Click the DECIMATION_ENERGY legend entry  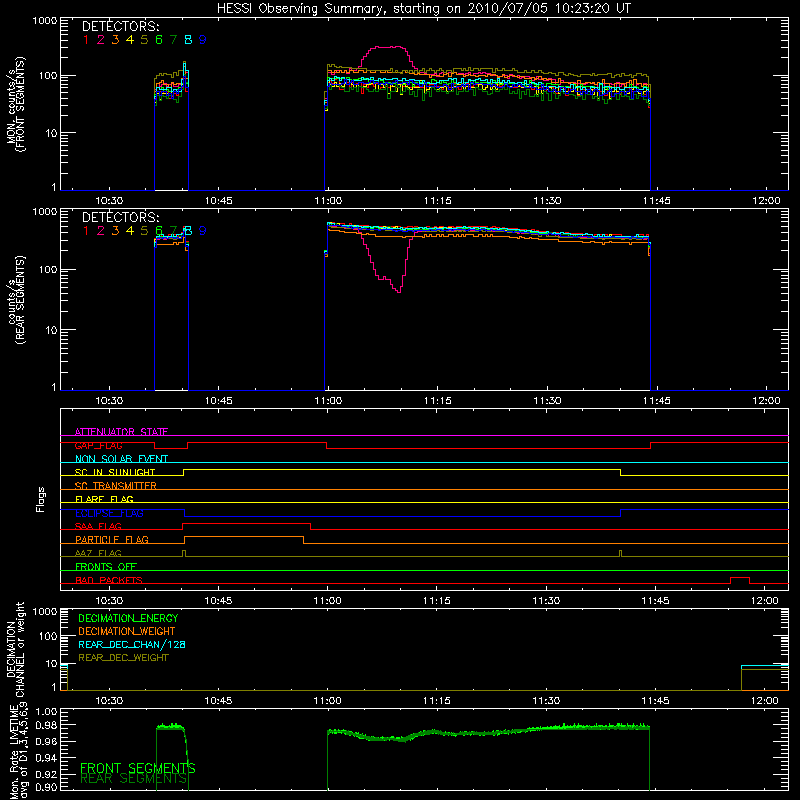pos(128,618)
